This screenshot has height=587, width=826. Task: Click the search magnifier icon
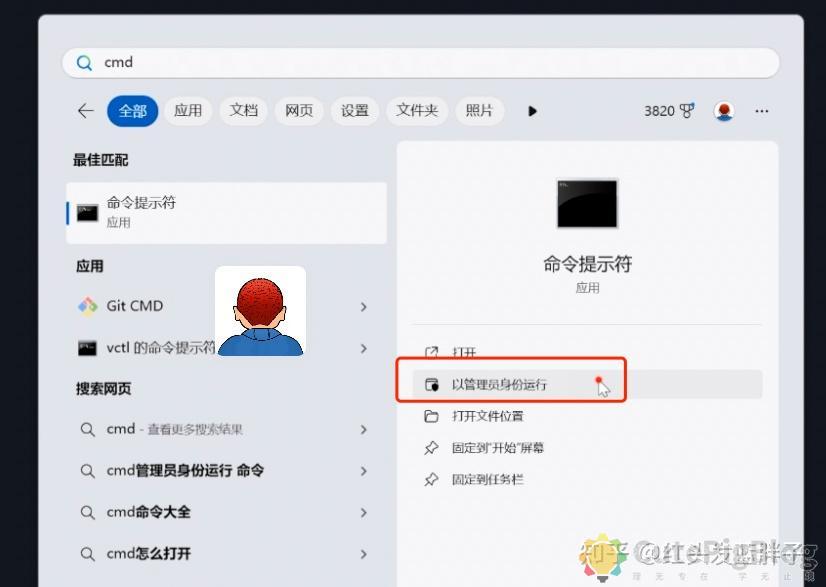(84, 62)
